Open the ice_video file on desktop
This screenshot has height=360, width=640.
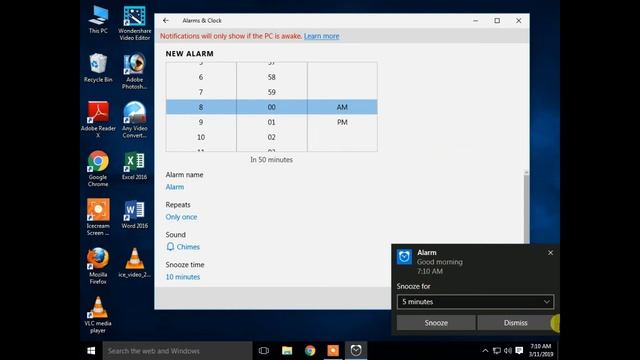coord(135,263)
